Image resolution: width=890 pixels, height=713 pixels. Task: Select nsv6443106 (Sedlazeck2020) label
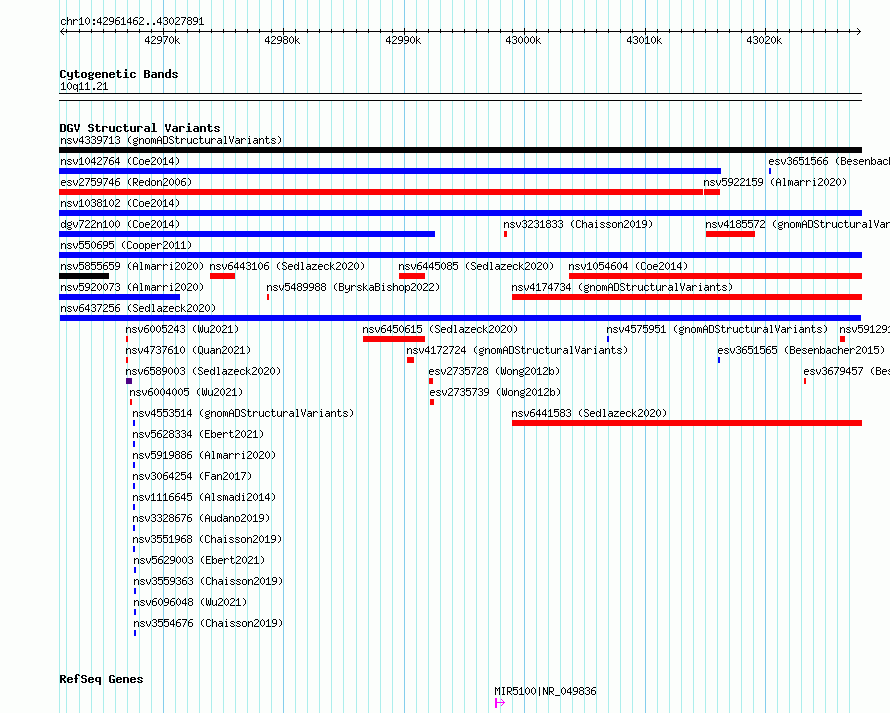pos(287,266)
